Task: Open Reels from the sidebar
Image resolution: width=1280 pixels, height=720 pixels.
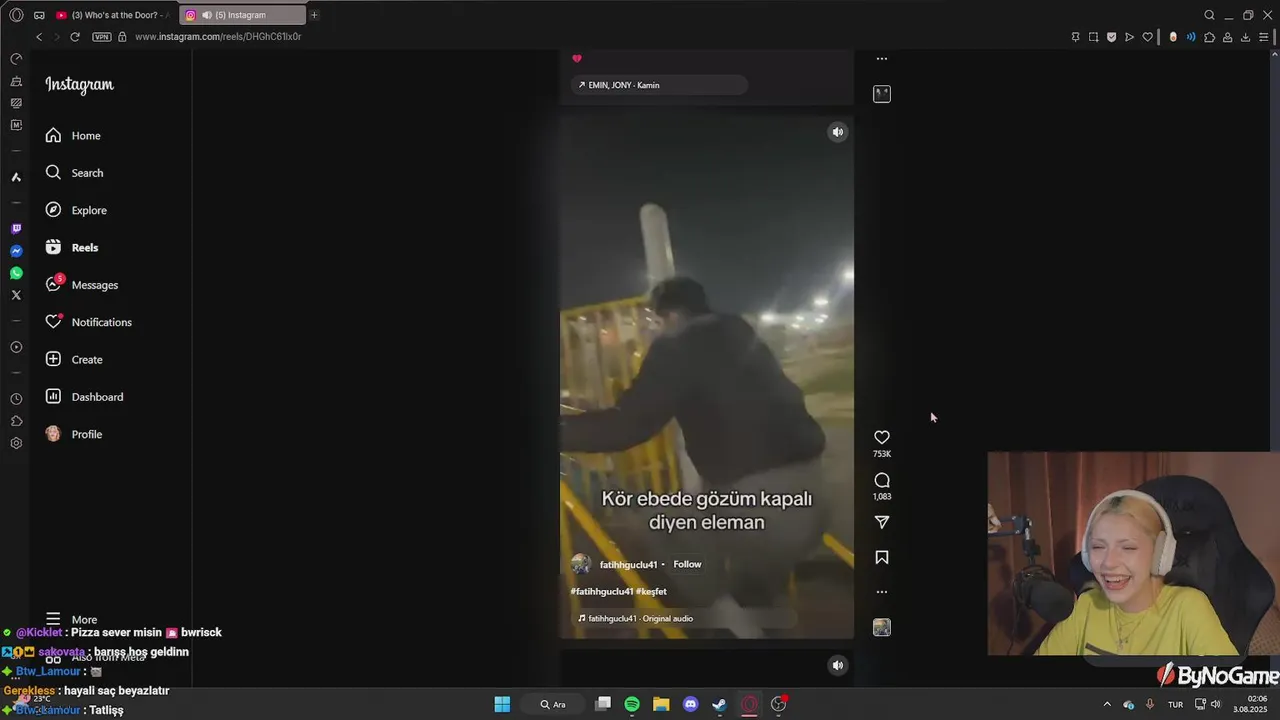Action: click(72, 248)
